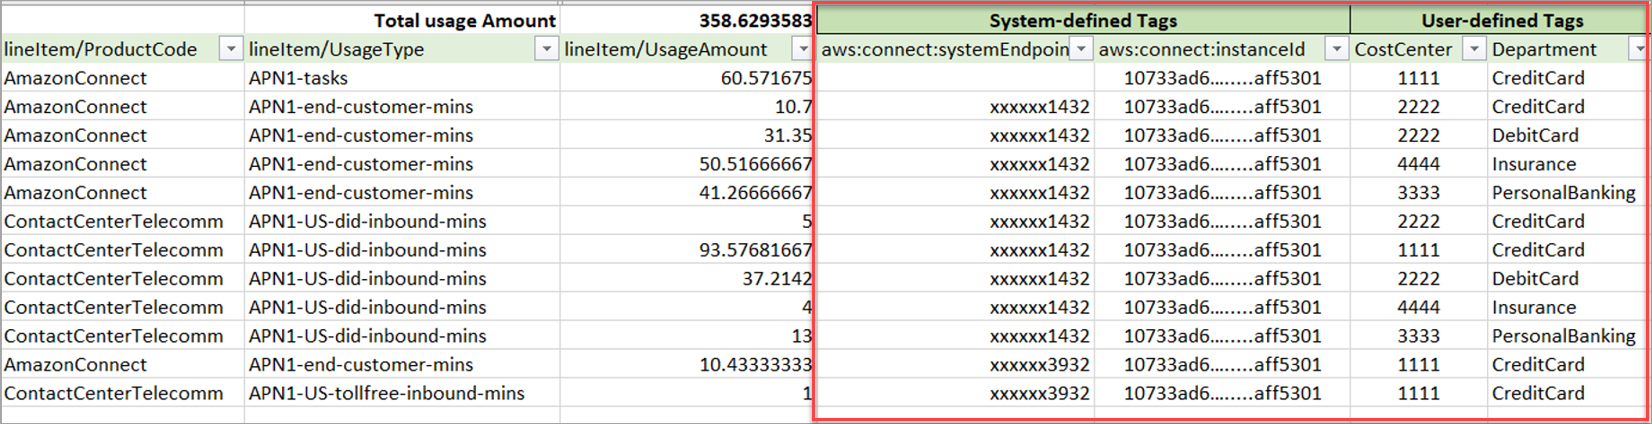1652x424 pixels.
Task: Select the User-defined Tags header cell
Action: [1501, 20]
